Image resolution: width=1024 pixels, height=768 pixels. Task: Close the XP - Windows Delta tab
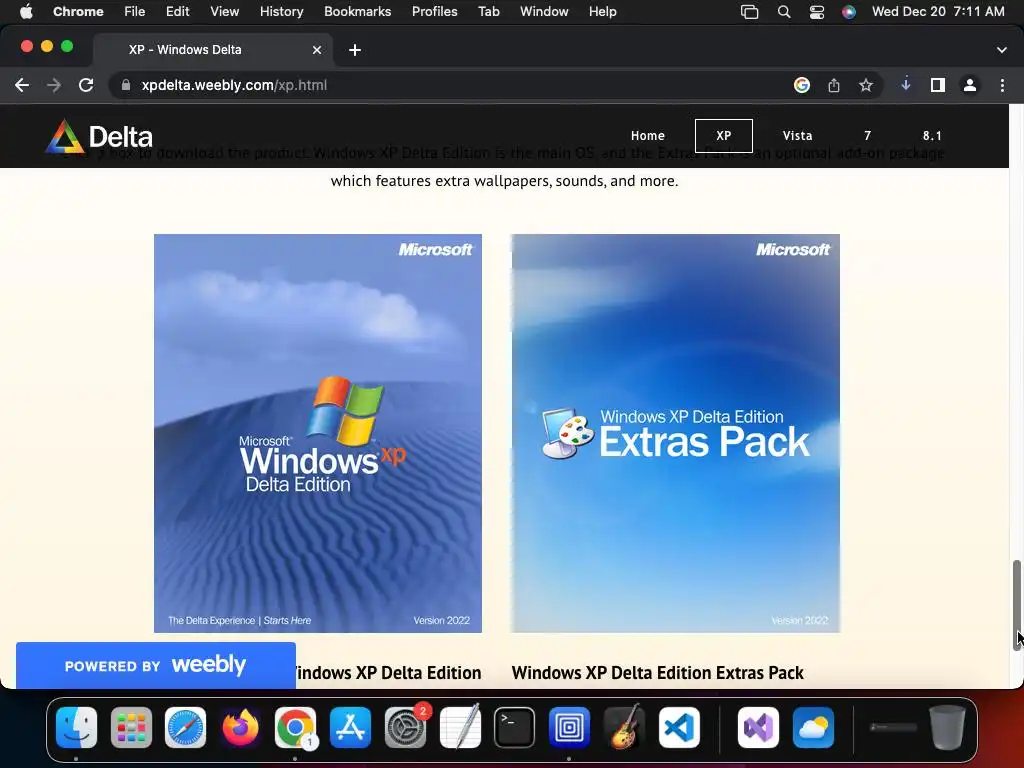coord(317,50)
